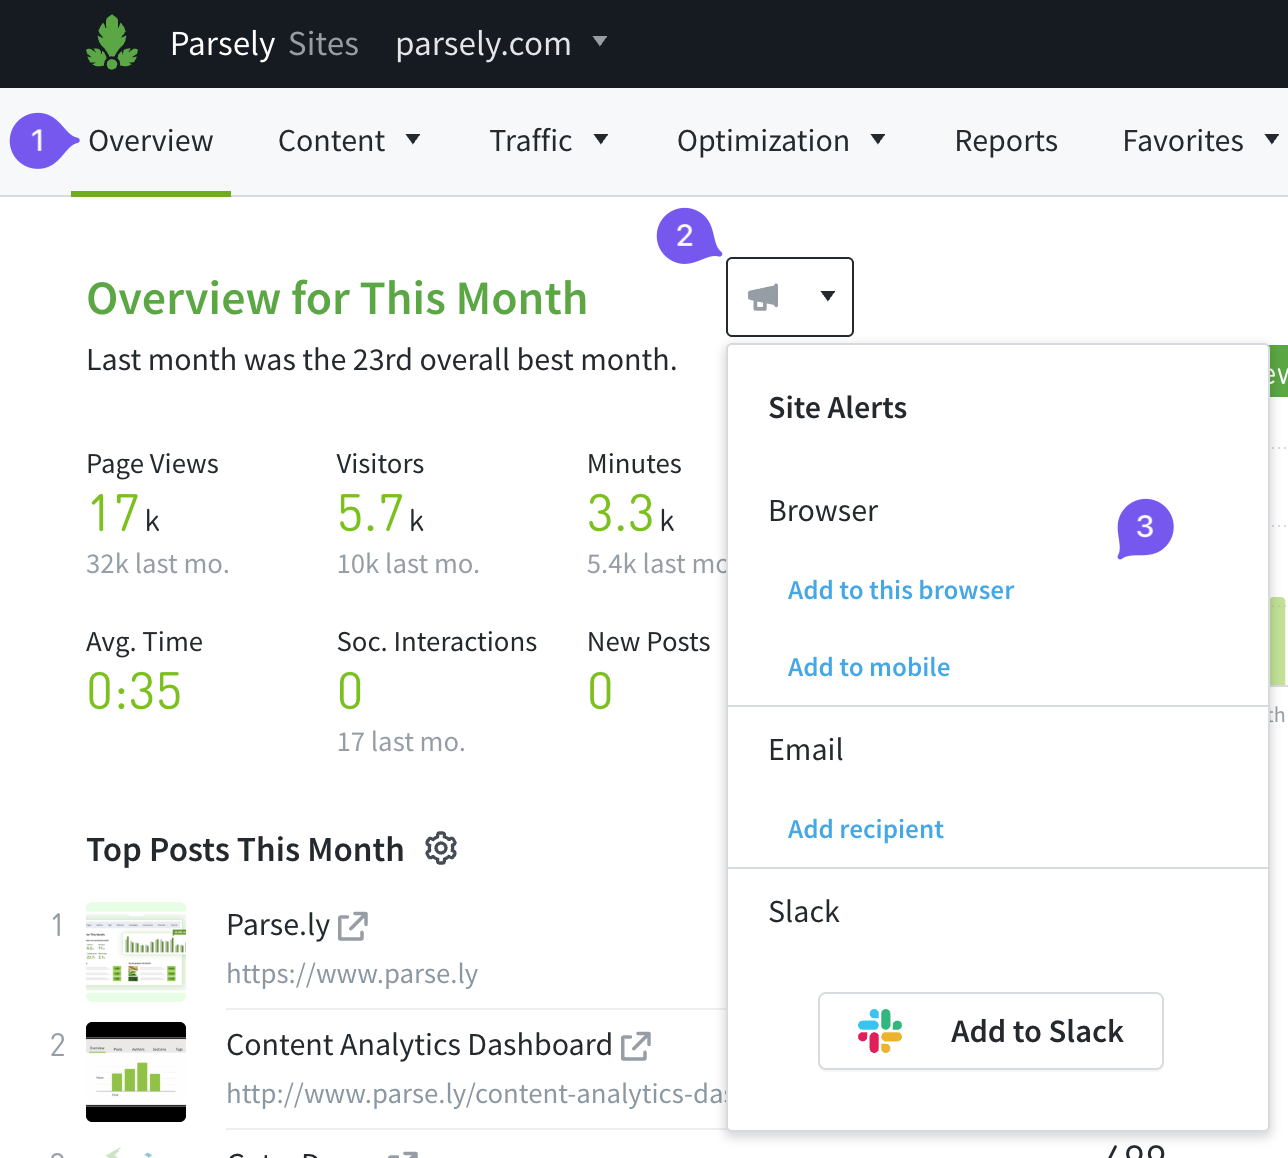
Task: Go to the Reports tab
Action: (1006, 141)
